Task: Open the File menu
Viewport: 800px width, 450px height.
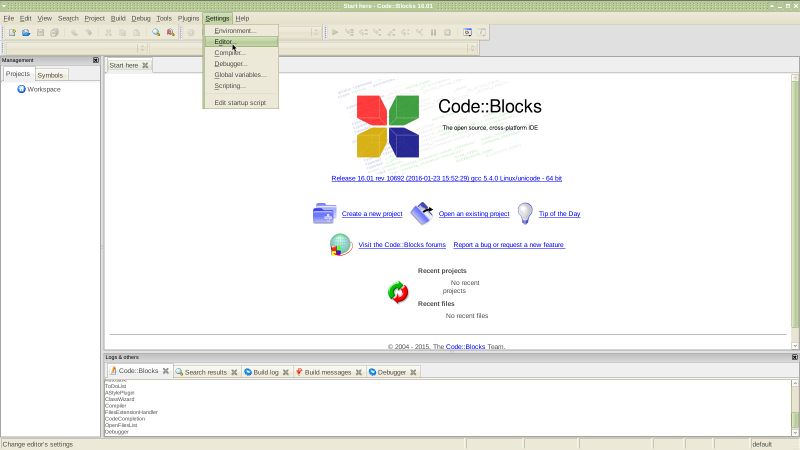Action: (x=9, y=18)
